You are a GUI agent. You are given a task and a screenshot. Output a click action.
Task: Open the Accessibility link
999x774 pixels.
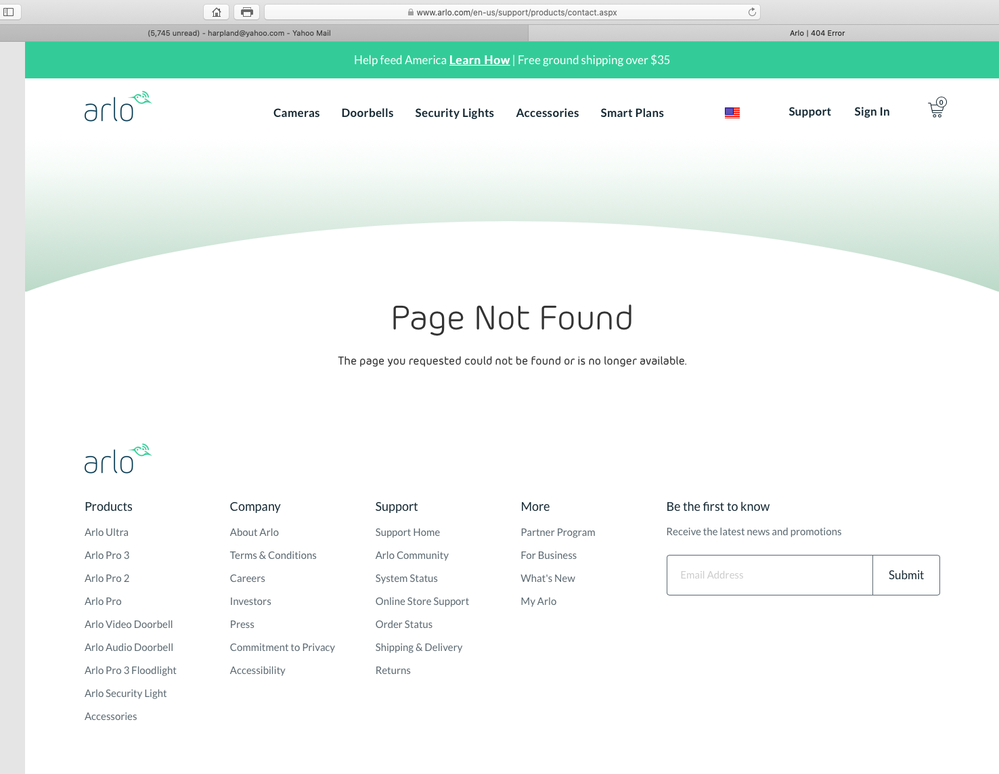pyautogui.click(x=257, y=670)
